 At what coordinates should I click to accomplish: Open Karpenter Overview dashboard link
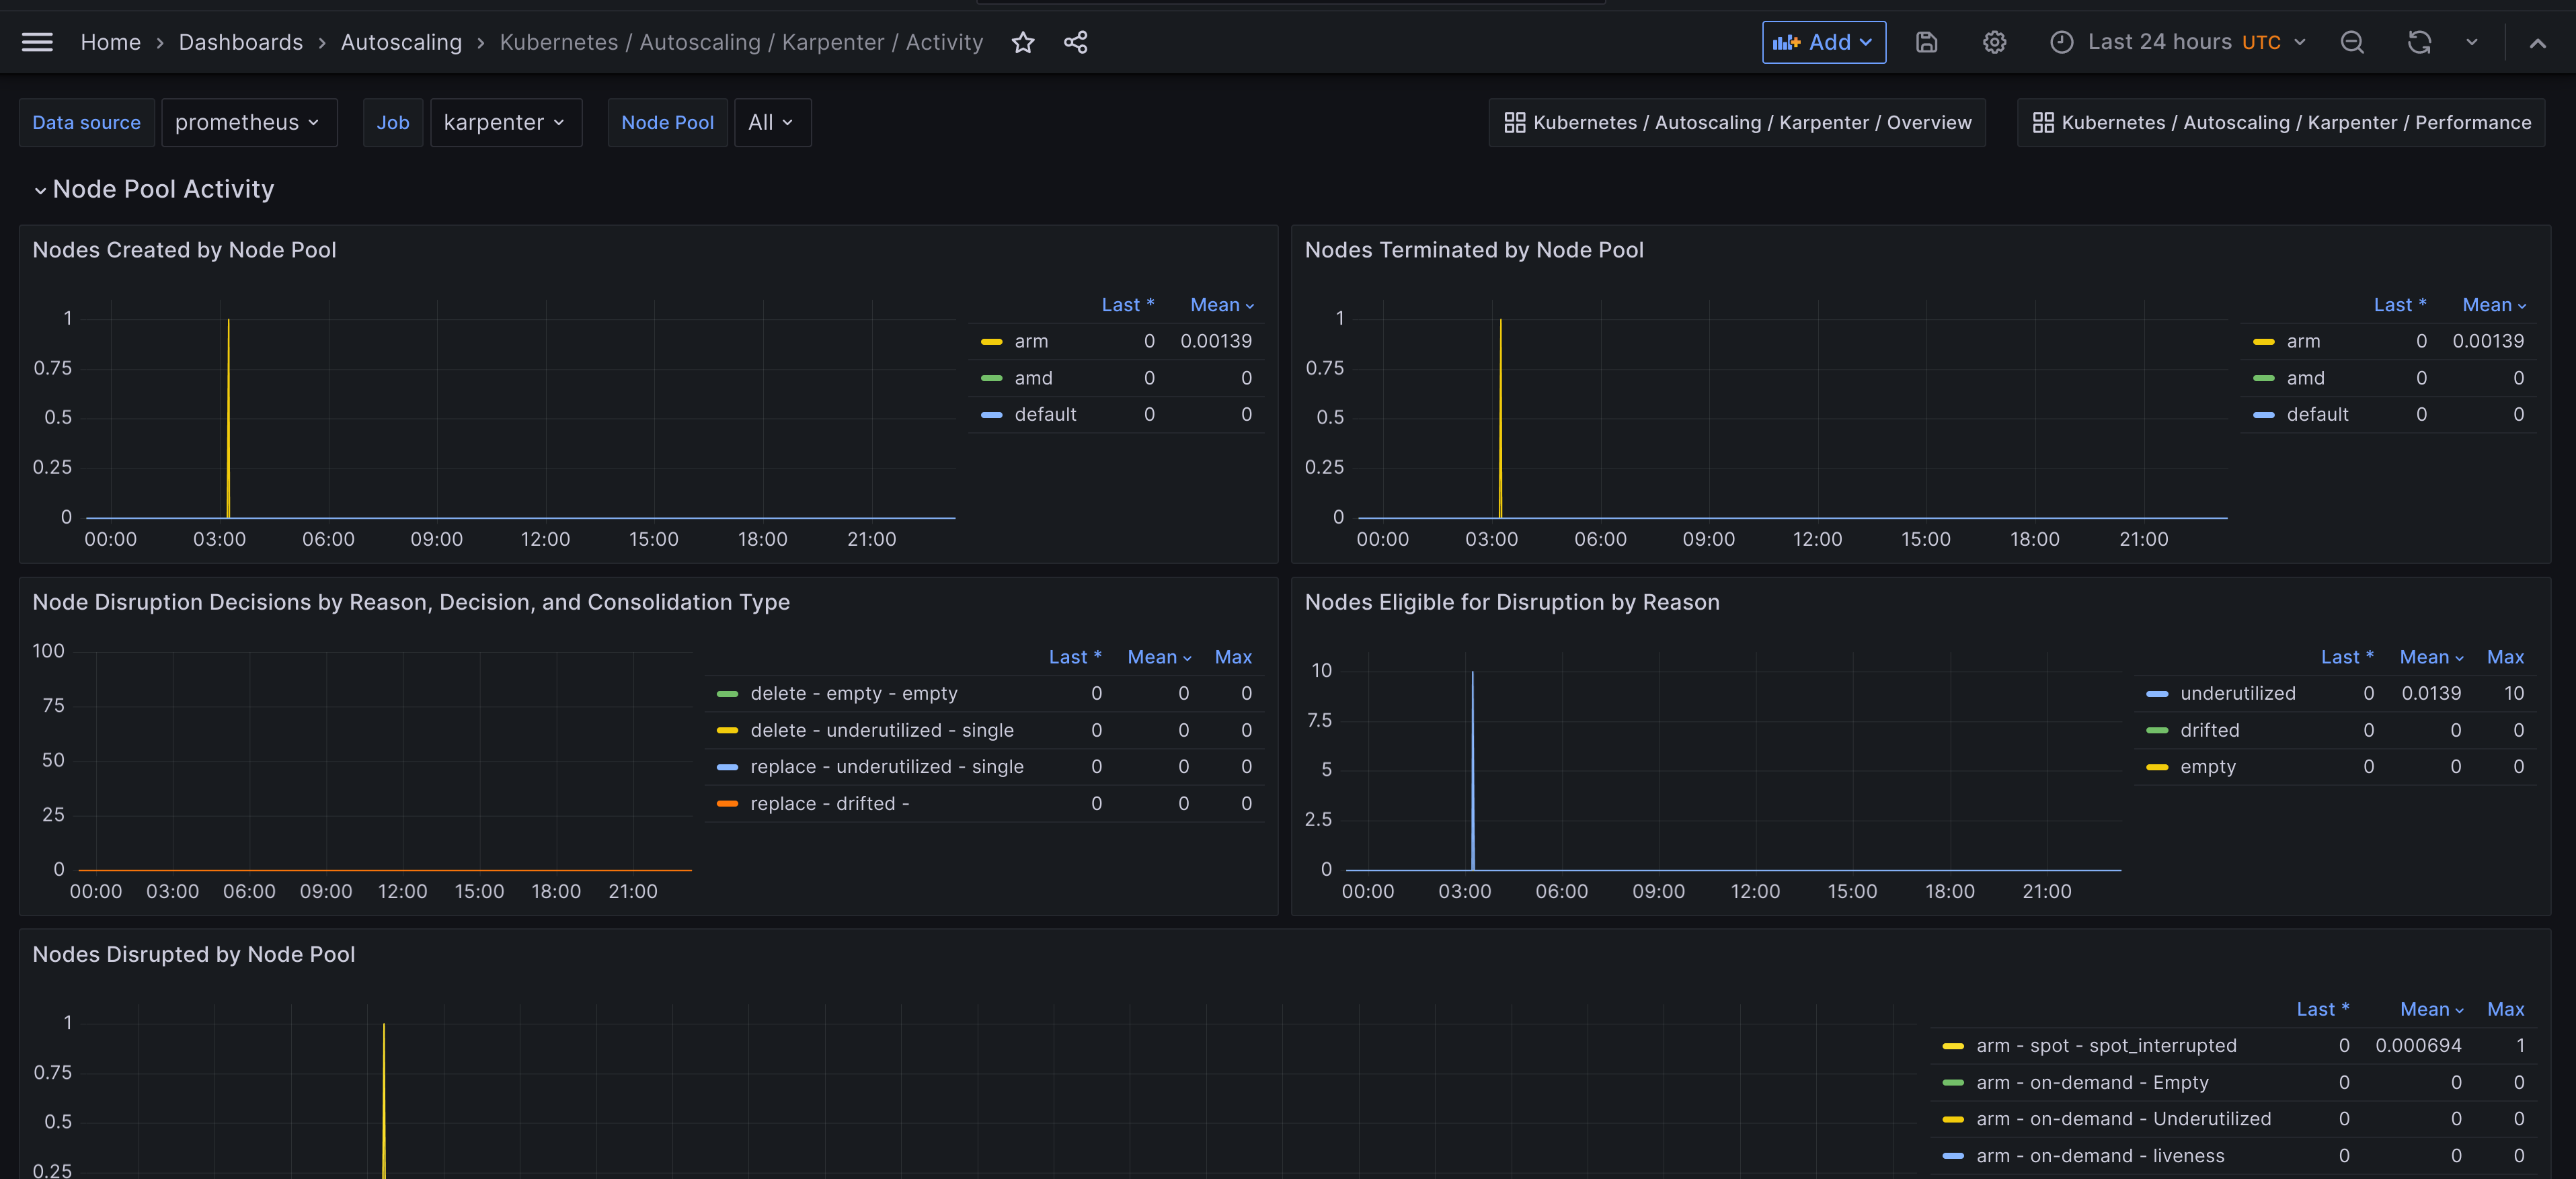tap(1737, 122)
